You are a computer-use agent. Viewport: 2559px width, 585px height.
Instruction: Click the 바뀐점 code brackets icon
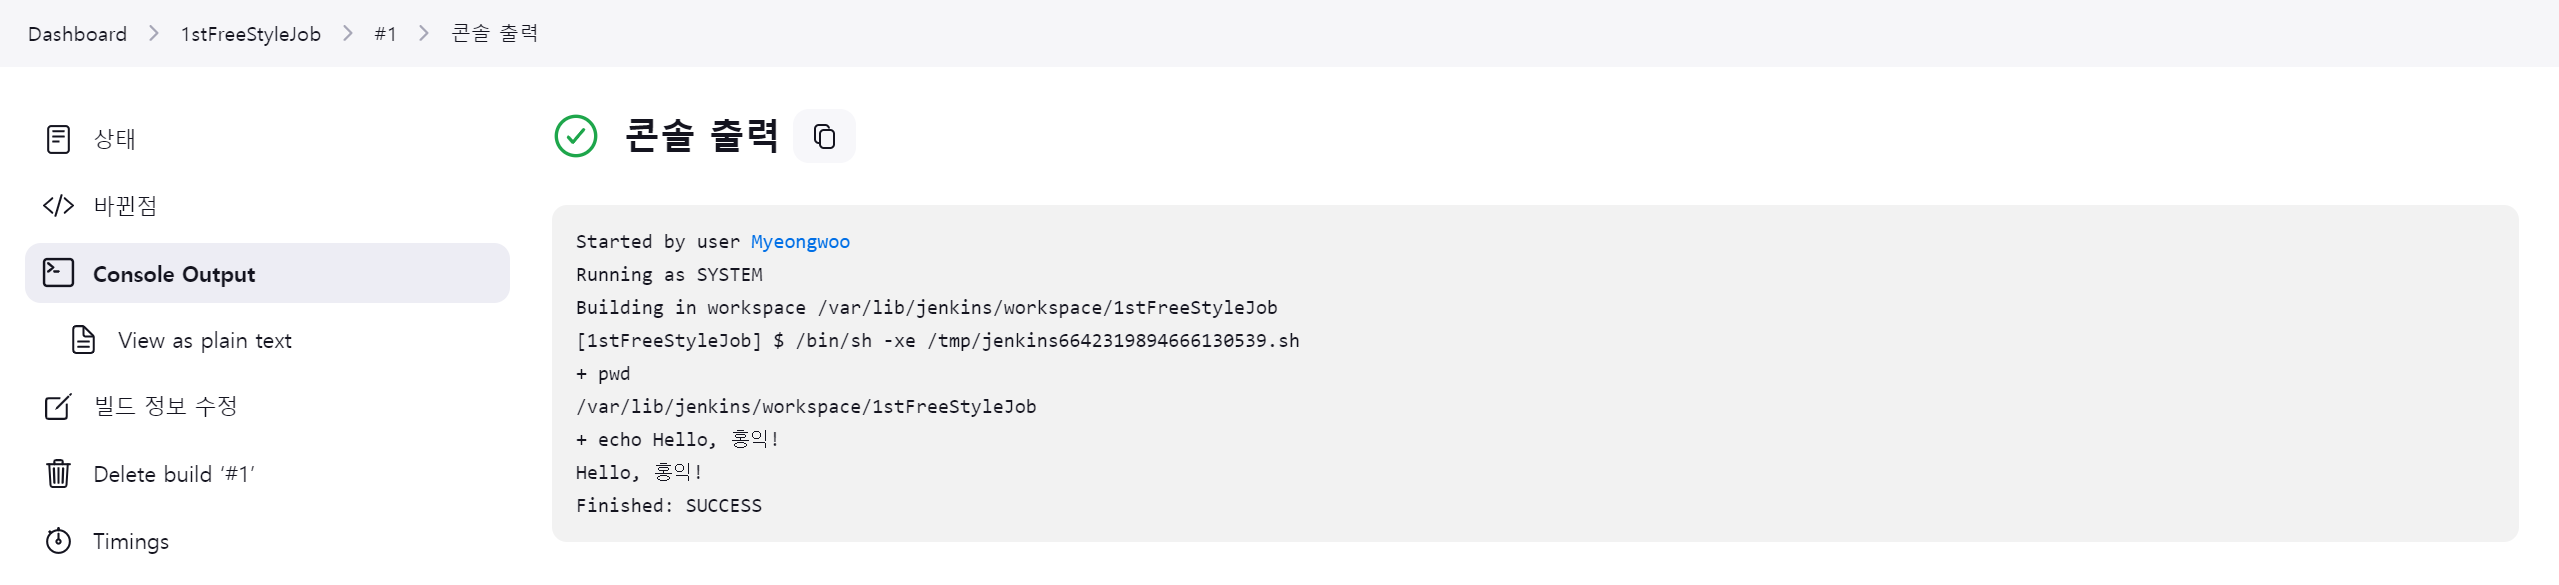[x=59, y=206]
